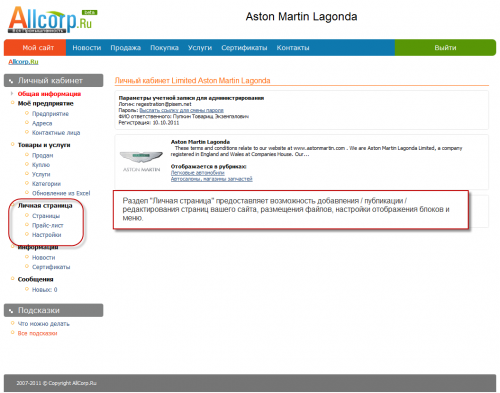The image size is (500, 393).
Task: Open Легковые автомобили category link
Action: pyautogui.click(x=198, y=173)
